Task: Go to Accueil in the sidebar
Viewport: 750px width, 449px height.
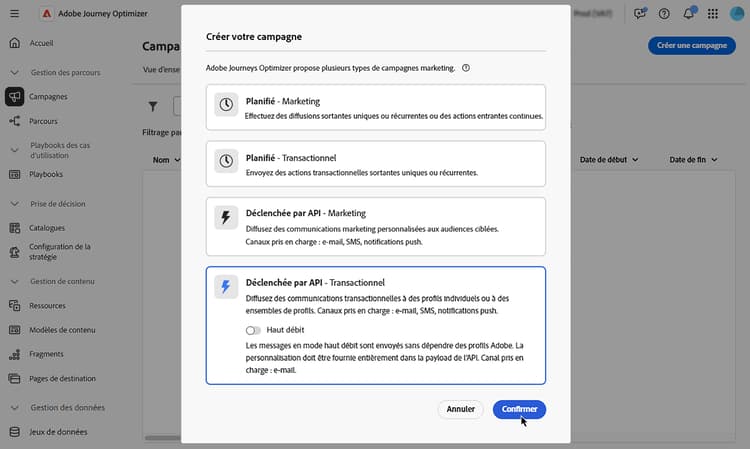Action: 42,43
